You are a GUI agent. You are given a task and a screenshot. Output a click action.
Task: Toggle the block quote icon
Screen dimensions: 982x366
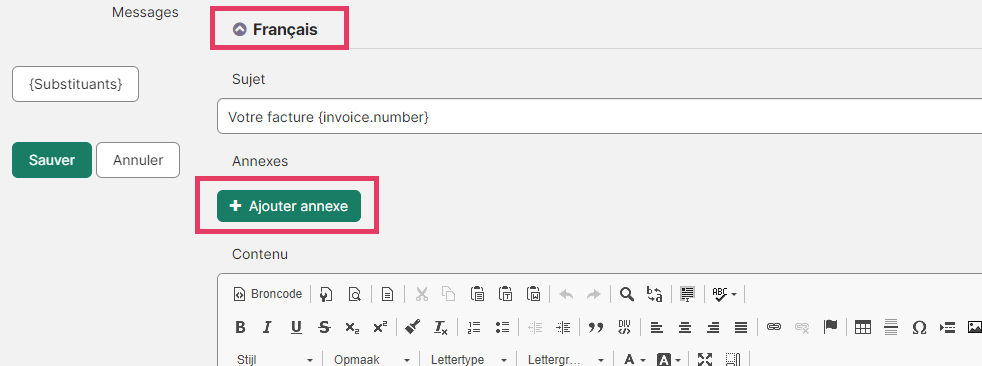point(596,327)
